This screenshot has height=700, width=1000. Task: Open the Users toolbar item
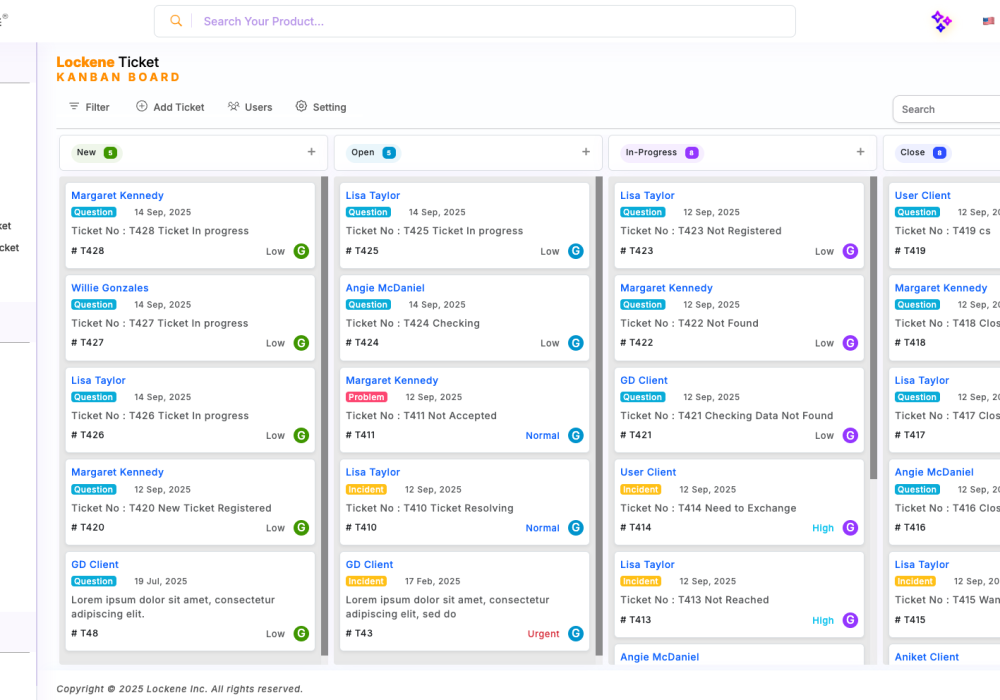coord(250,107)
